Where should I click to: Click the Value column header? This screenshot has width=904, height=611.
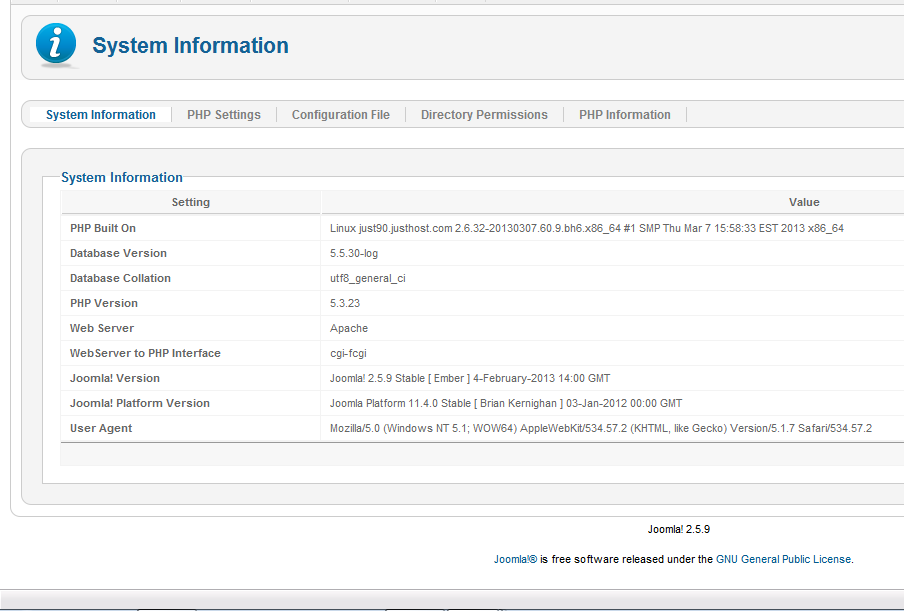point(803,202)
